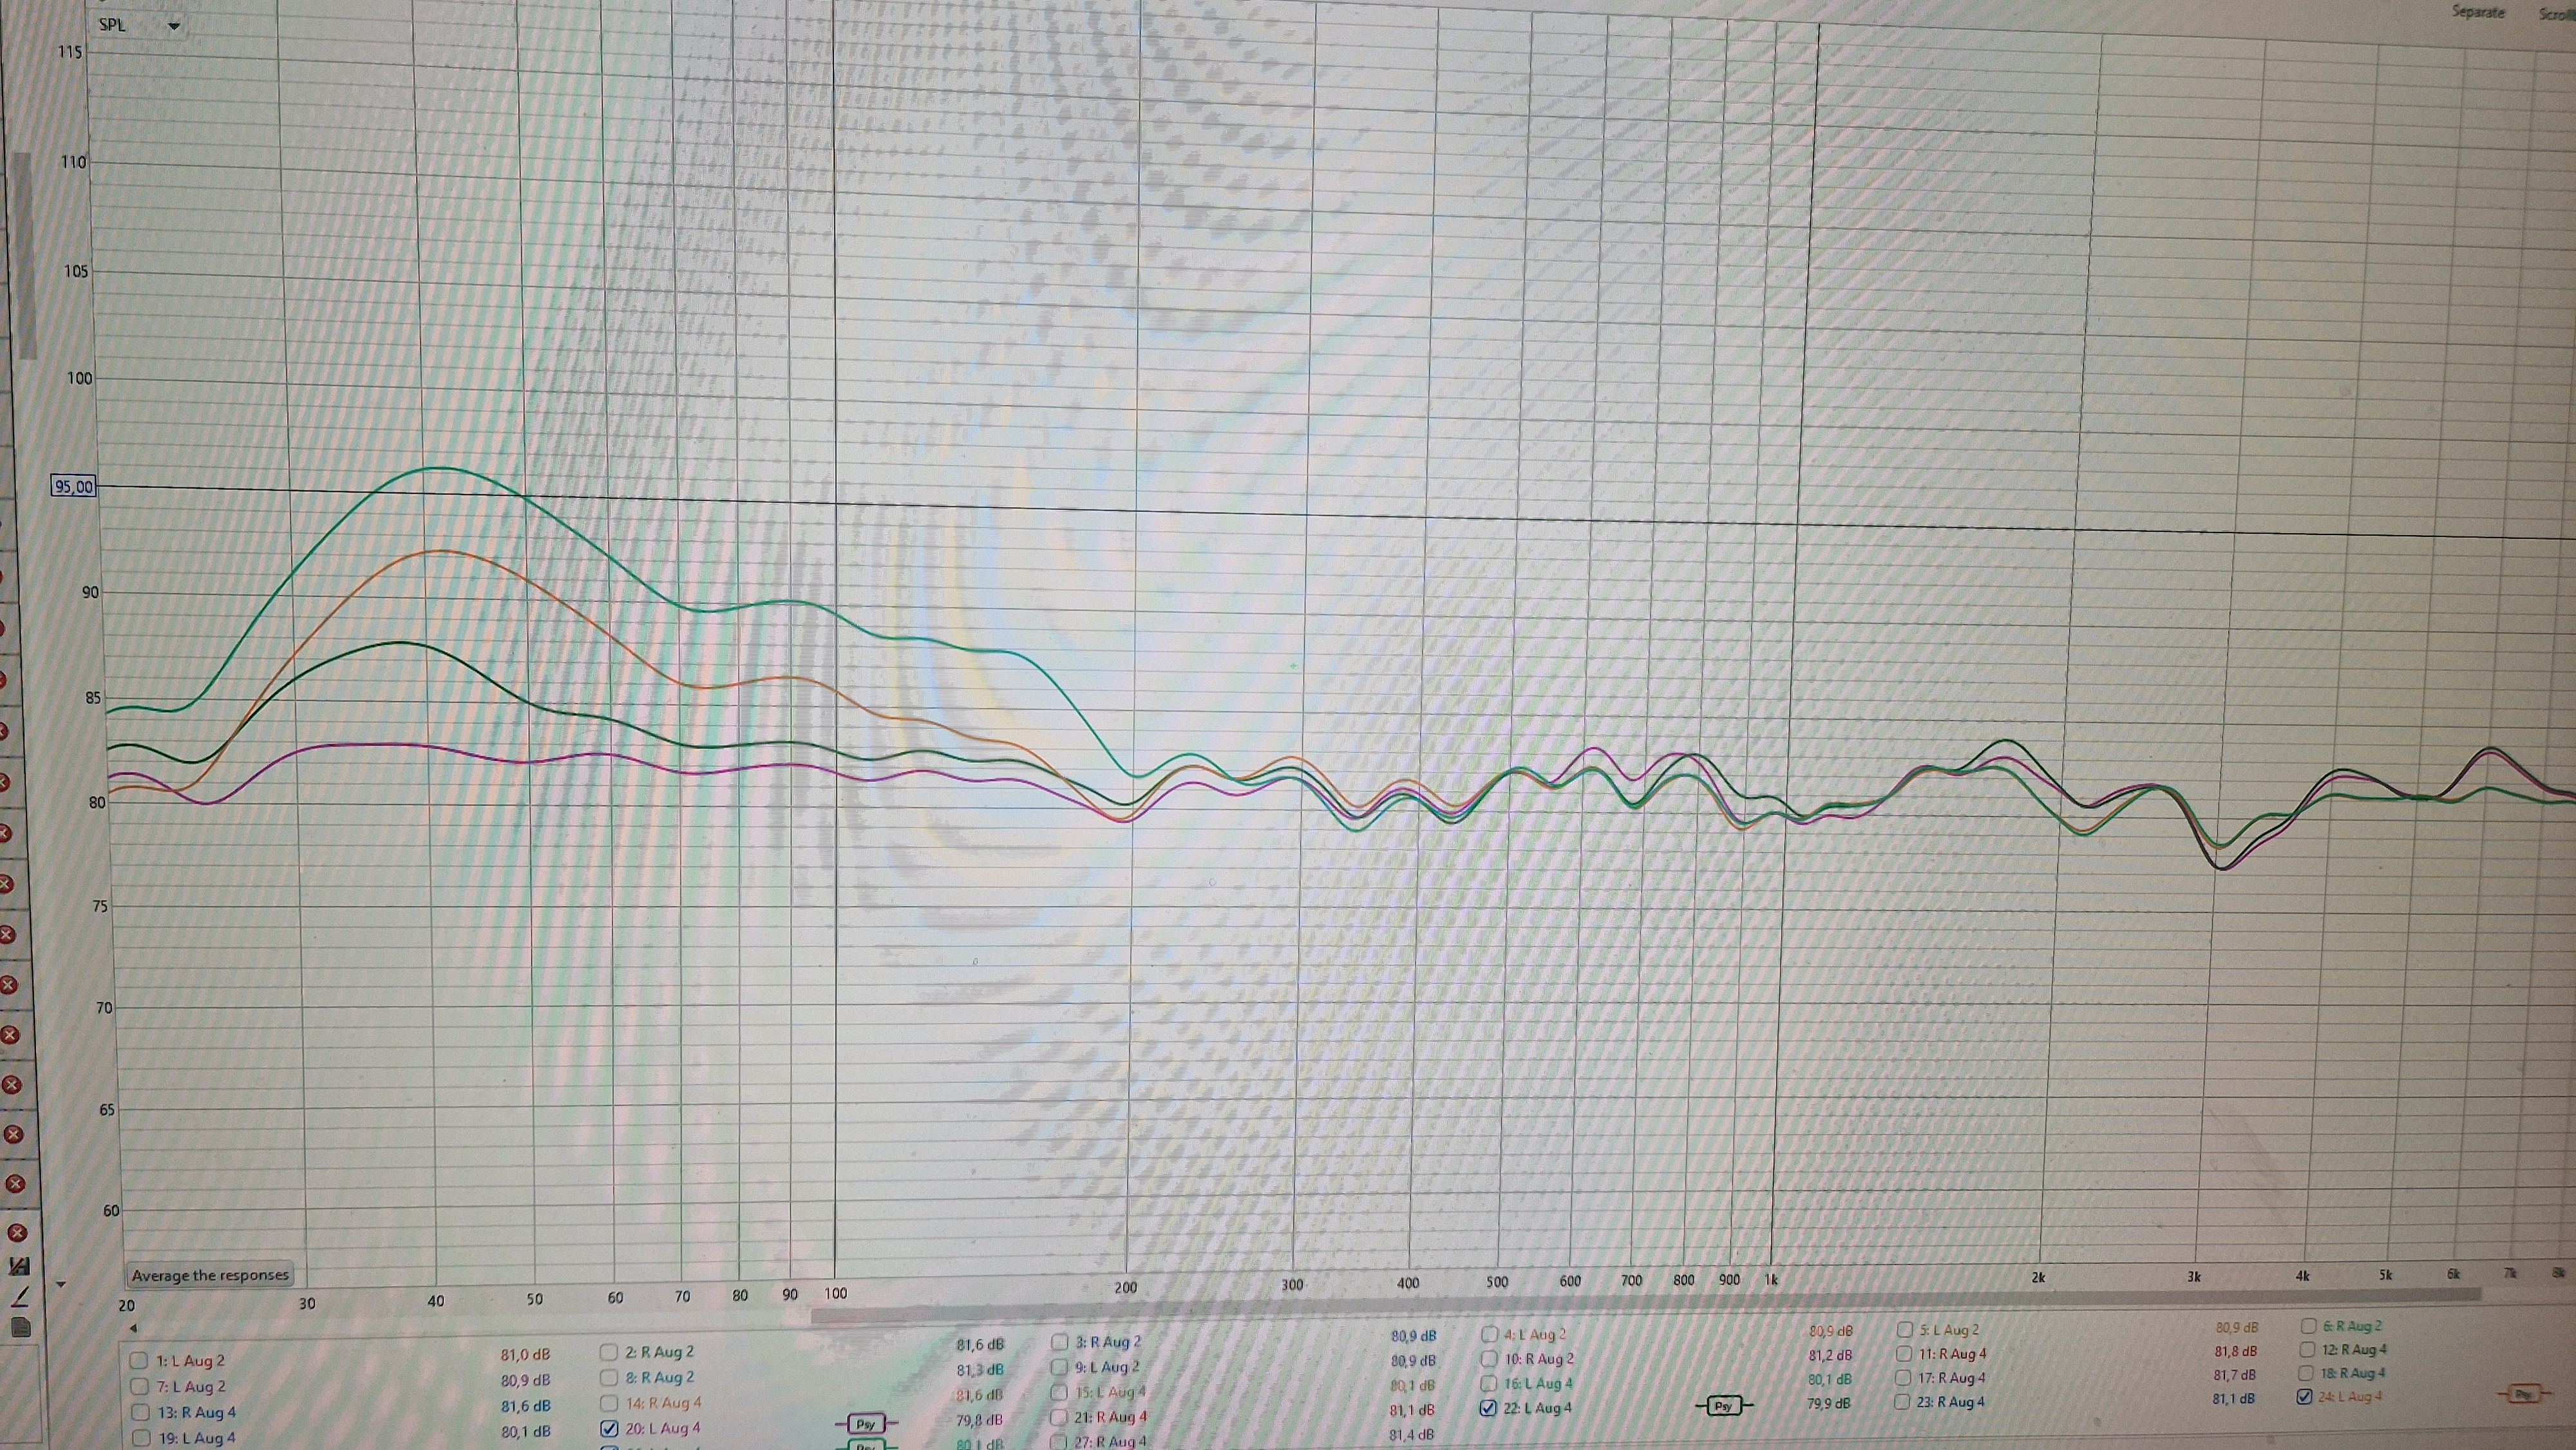Check the 18: R Aug 4 trace
This screenshot has width=2576, height=1450.
pos(2306,1374)
